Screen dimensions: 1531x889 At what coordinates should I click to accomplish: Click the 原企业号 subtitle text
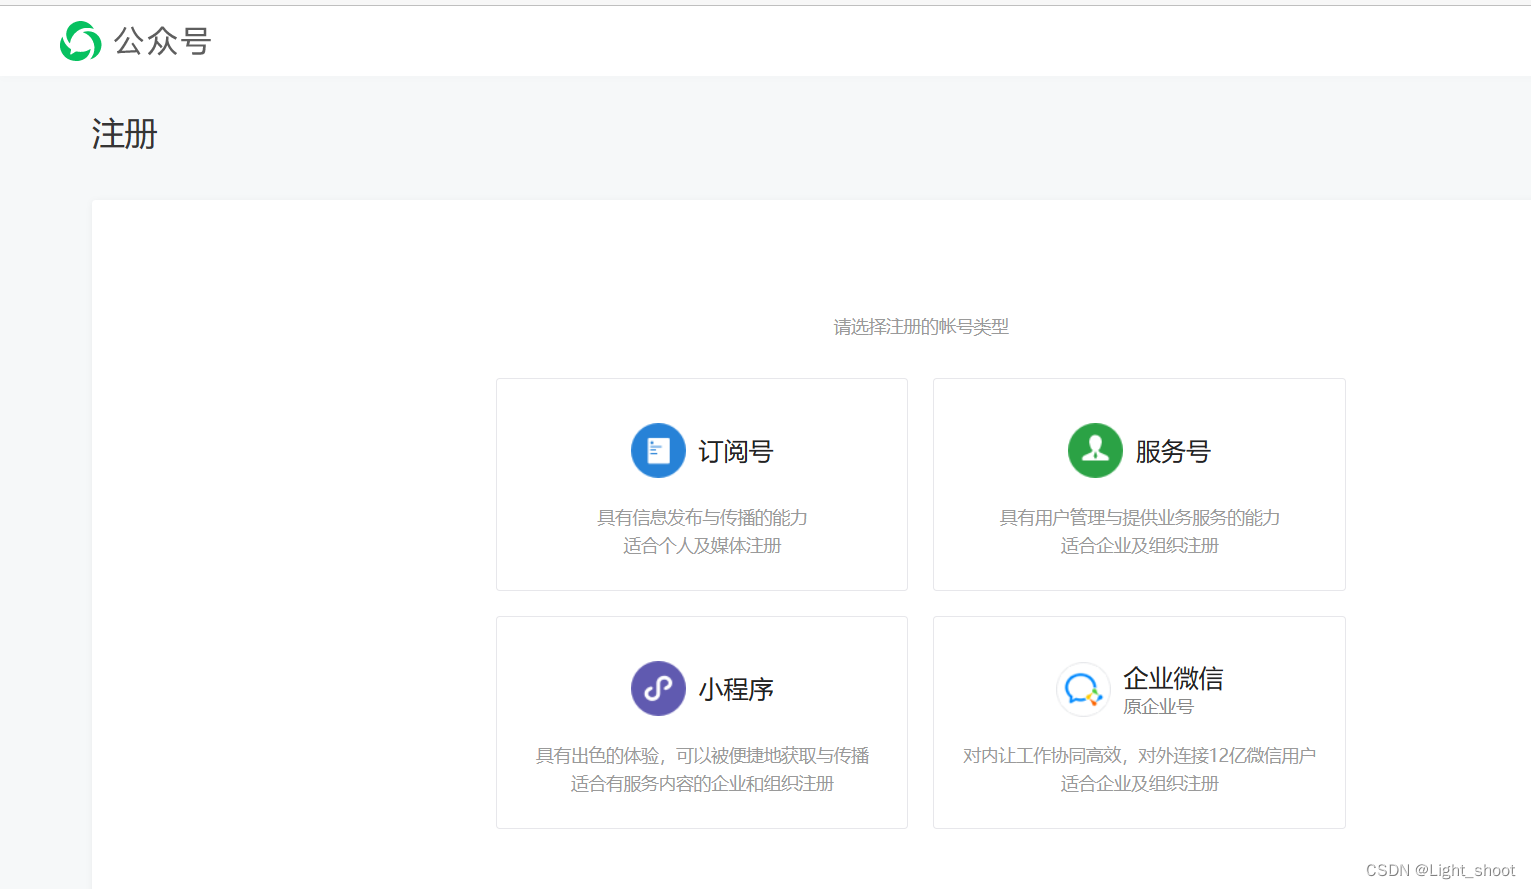pyautogui.click(x=1158, y=707)
